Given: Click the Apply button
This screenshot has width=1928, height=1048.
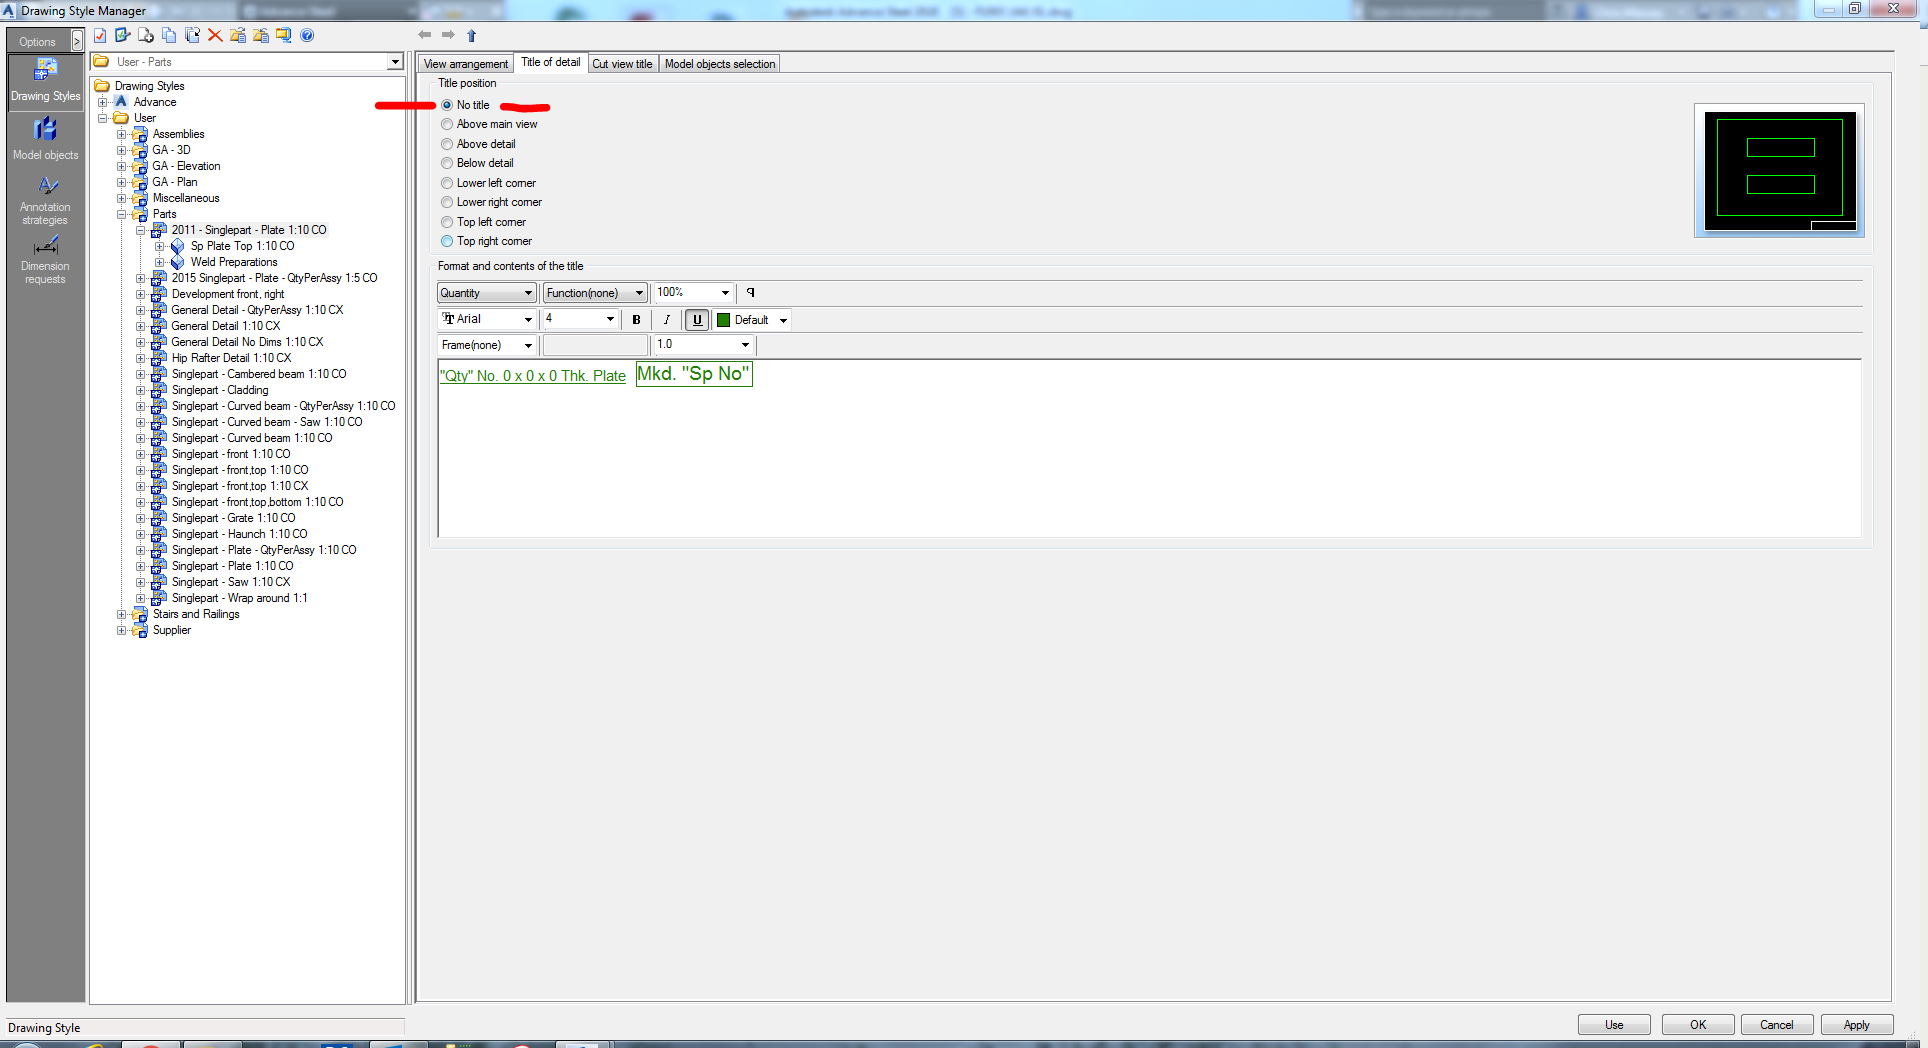Looking at the screenshot, I should [x=1857, y=1025].
